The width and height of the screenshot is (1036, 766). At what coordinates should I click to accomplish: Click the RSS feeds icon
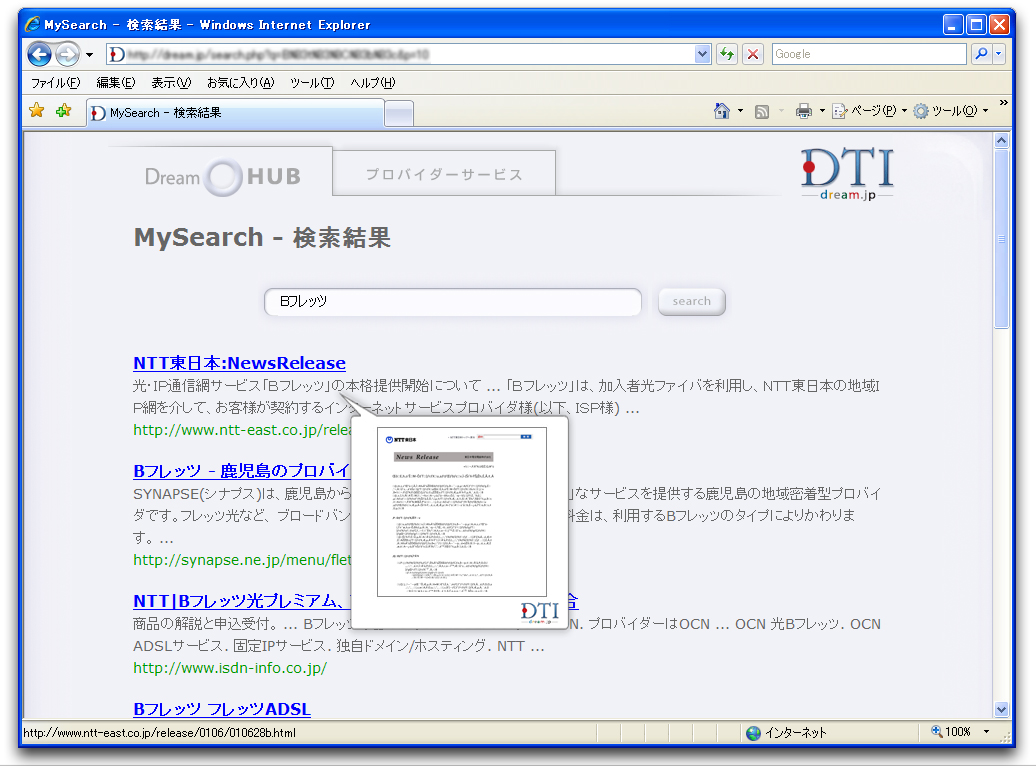click(762, 111)
